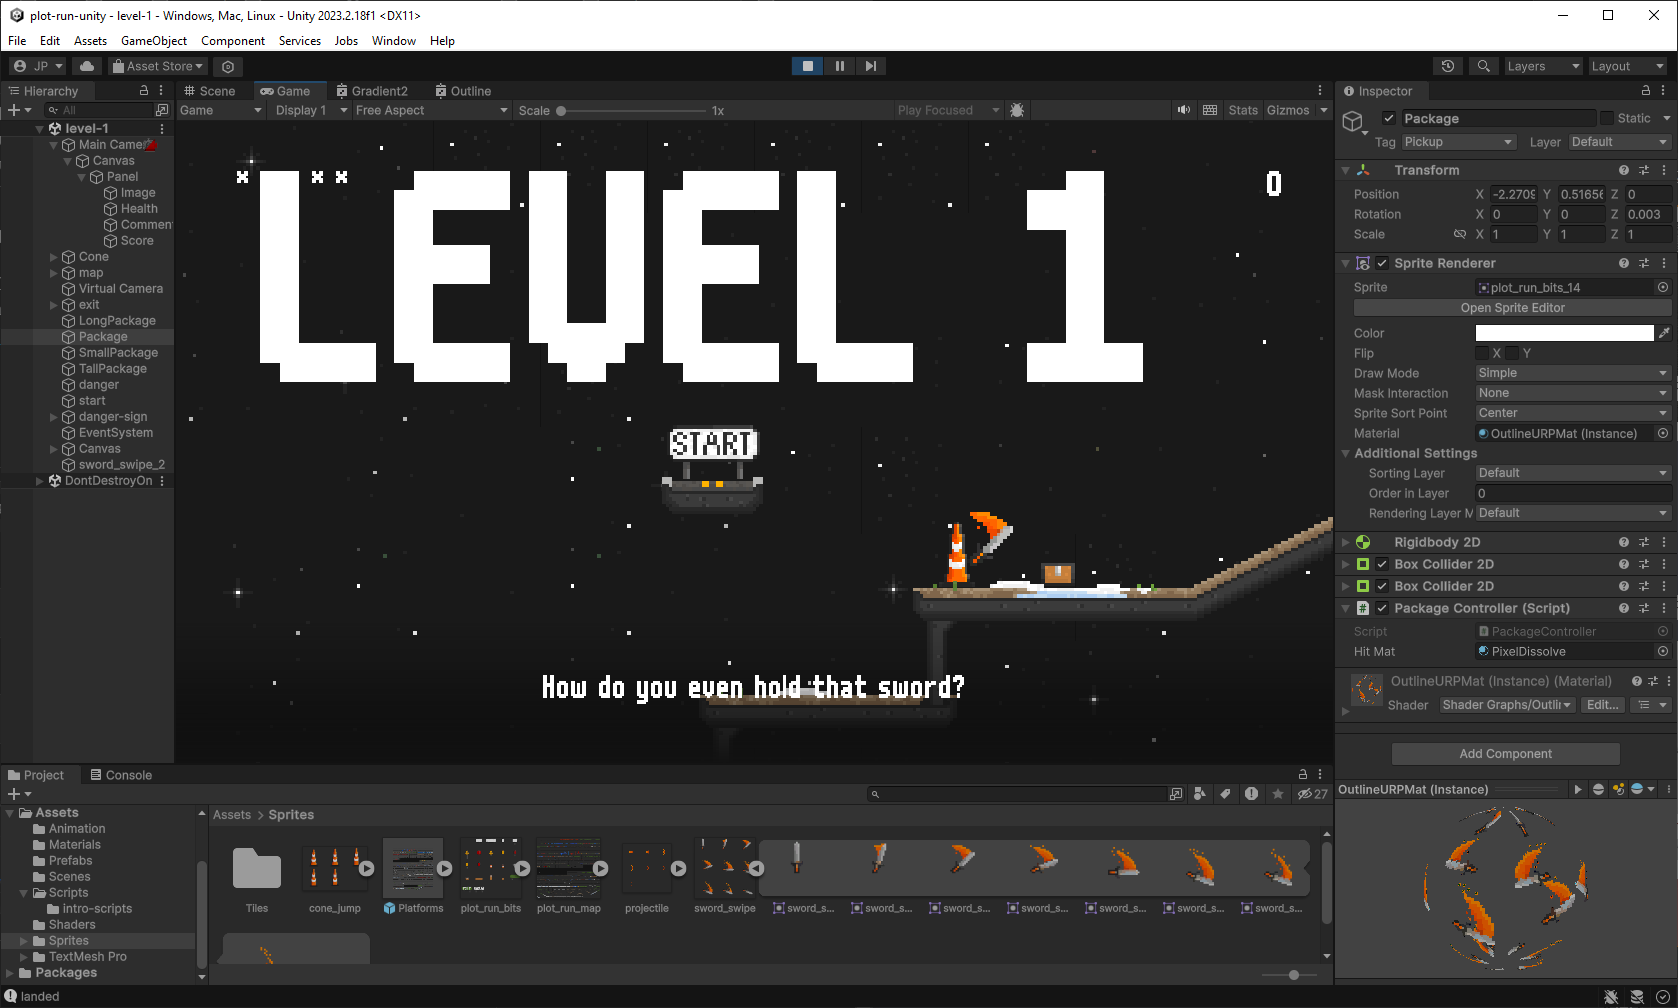The image size is (1678, 1008).
Task: Stop play mode
Action: pyautogui.click(x=808, y=66)
